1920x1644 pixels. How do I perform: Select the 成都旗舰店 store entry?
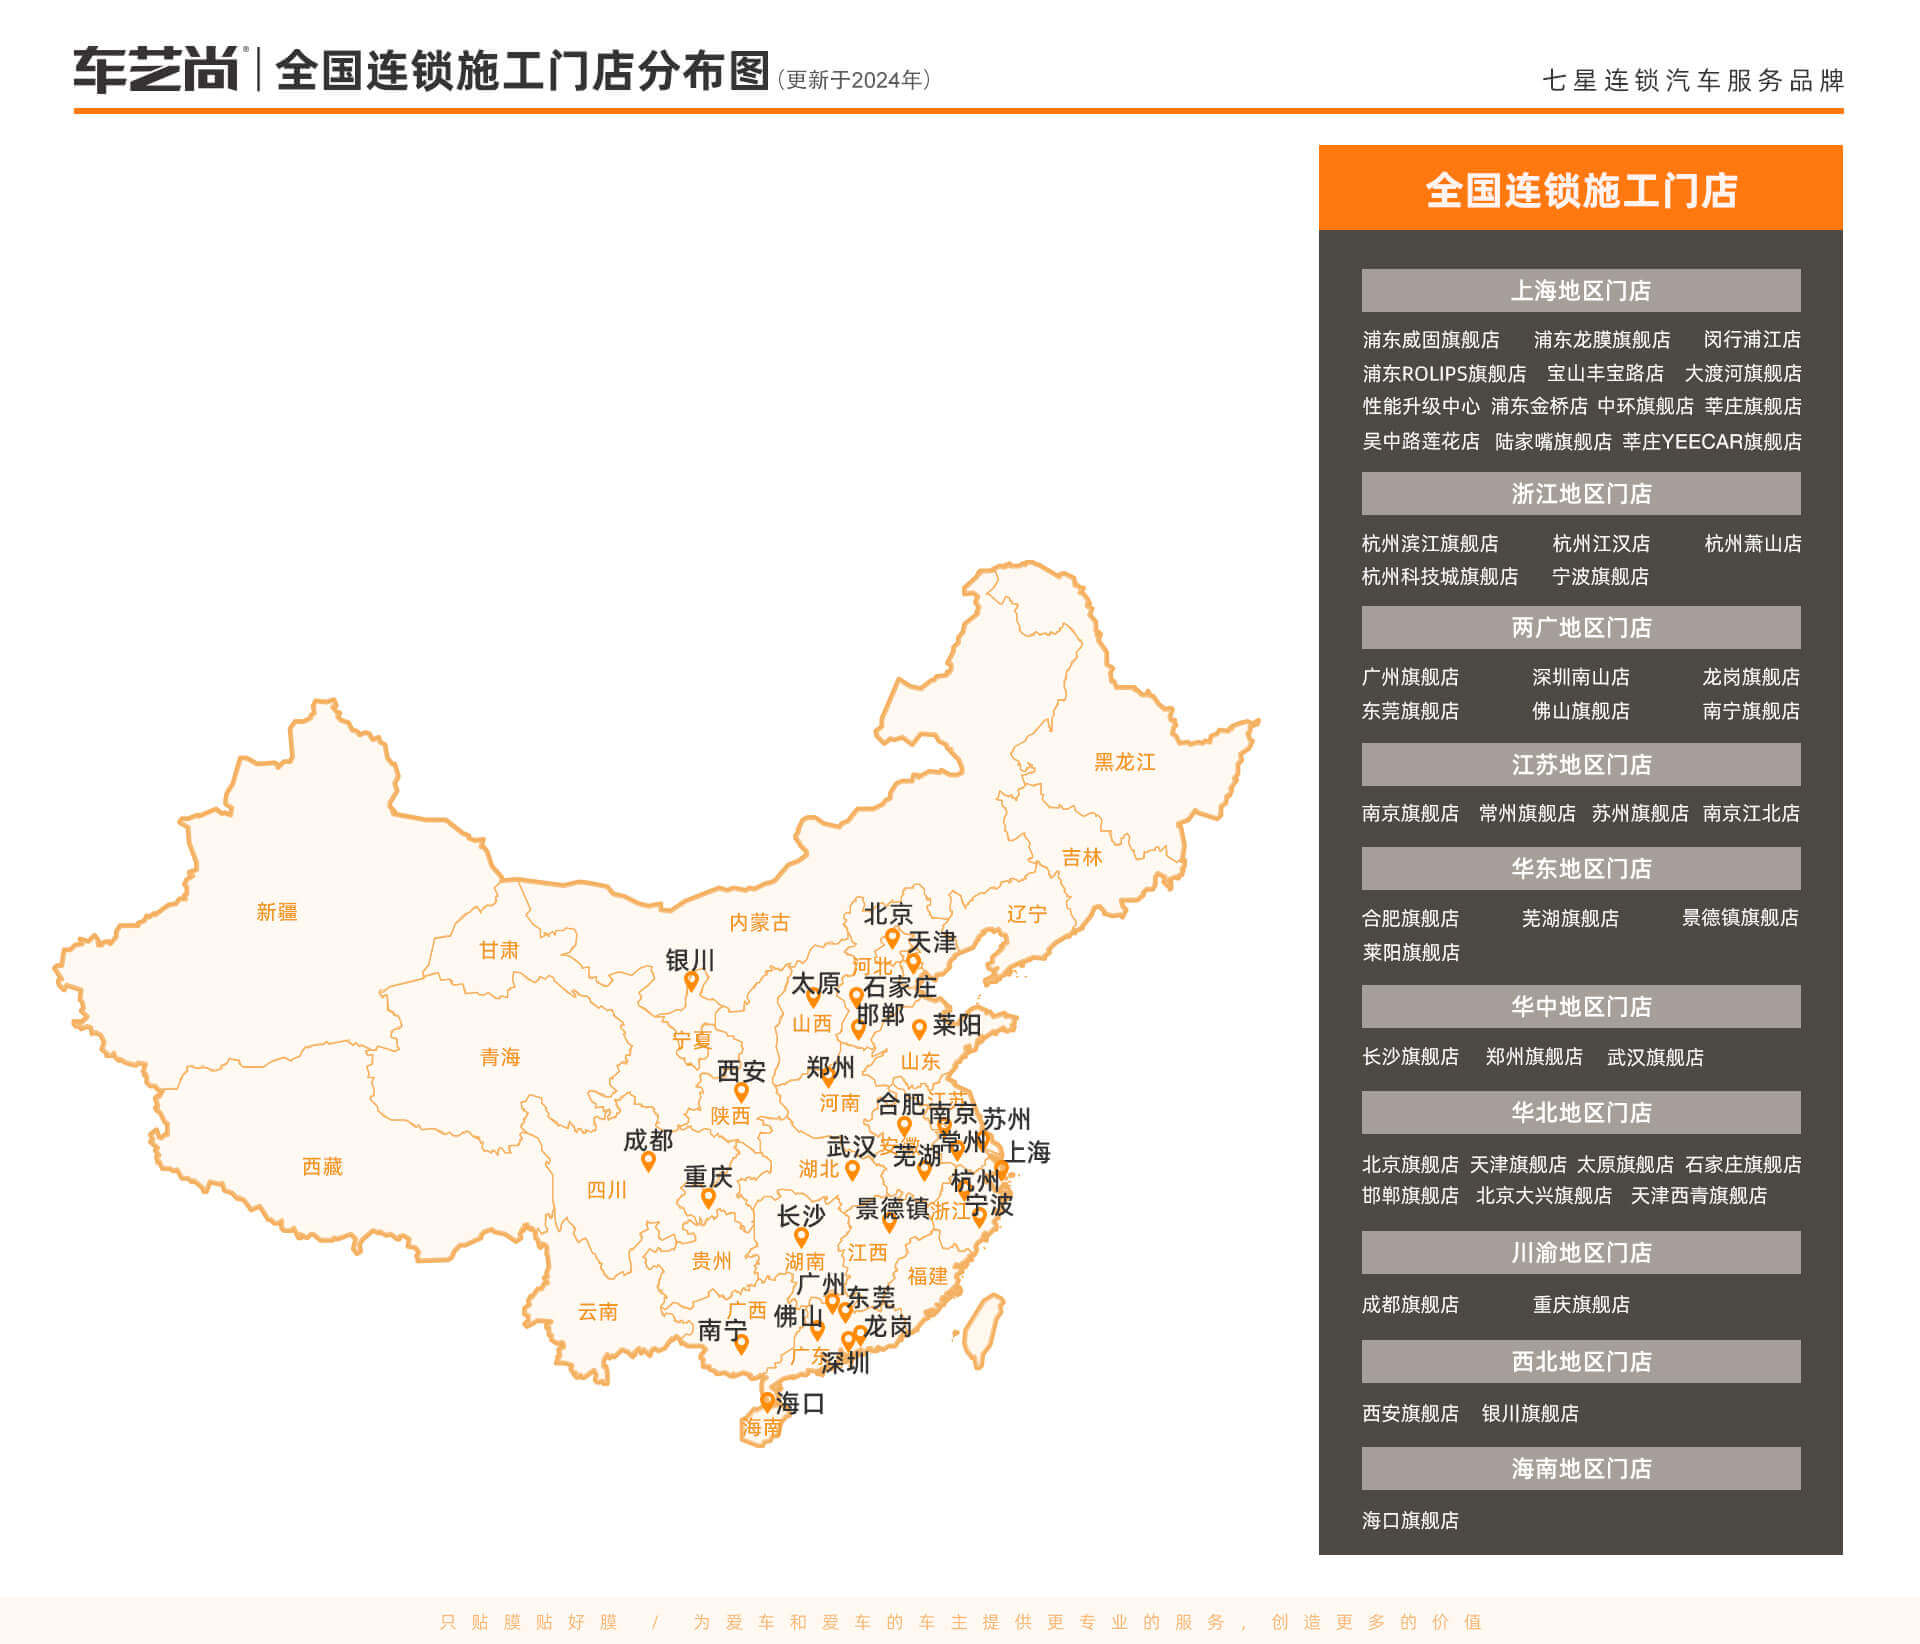(1410, 1304)
